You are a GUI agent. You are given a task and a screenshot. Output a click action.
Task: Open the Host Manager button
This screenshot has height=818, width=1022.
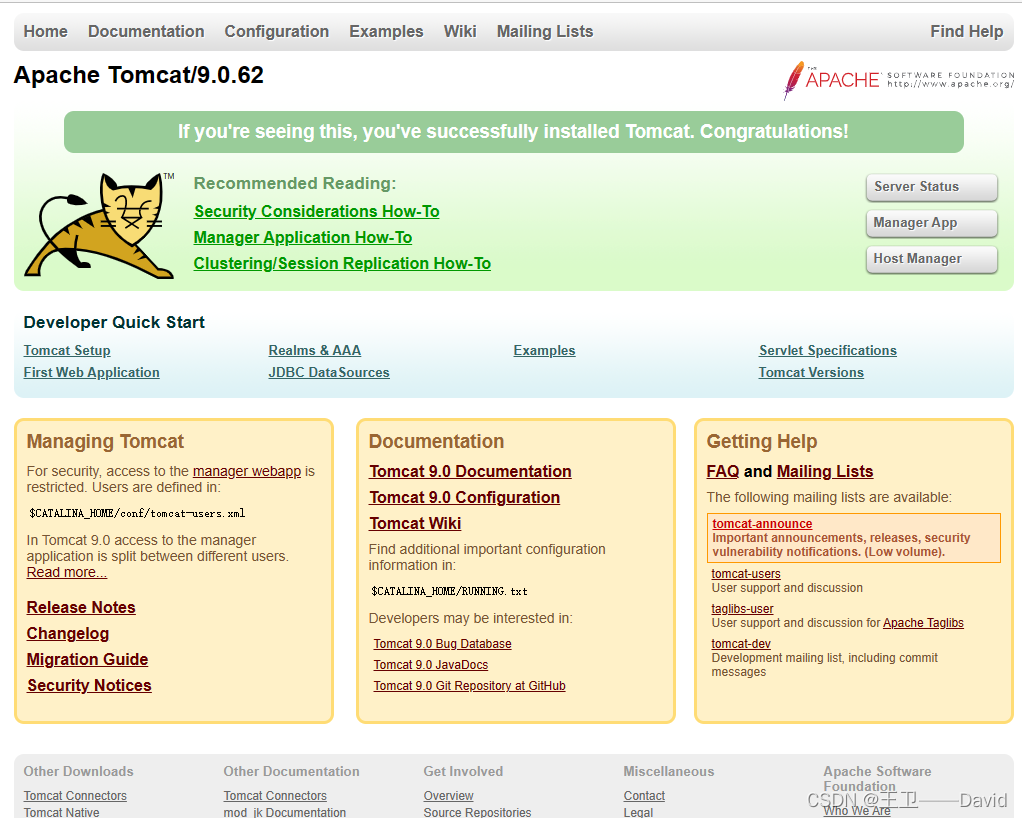[x=931, y=259]
